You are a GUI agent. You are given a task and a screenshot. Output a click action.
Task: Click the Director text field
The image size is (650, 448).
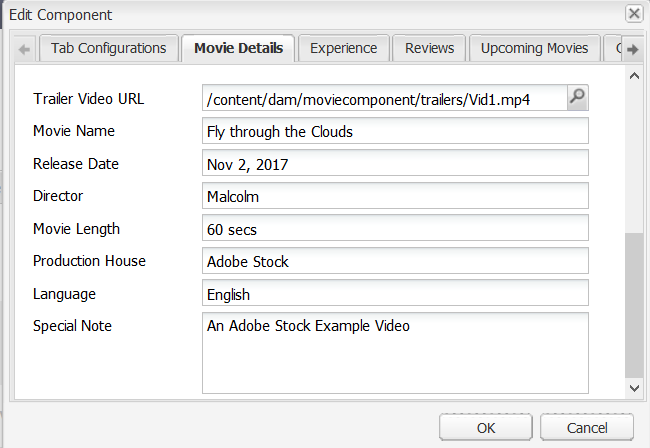[x=395, y=197]
